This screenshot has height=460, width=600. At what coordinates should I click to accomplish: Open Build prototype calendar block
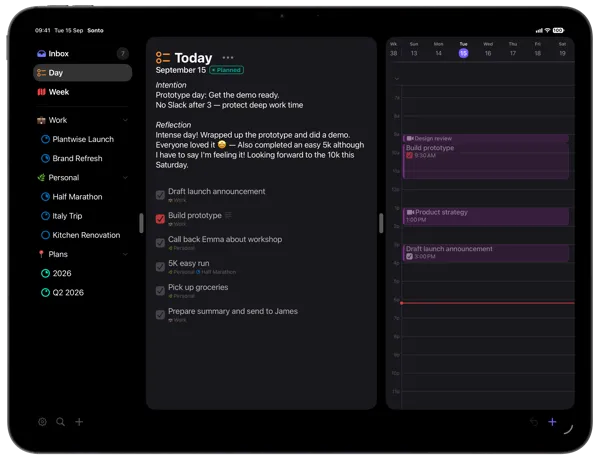486,161
